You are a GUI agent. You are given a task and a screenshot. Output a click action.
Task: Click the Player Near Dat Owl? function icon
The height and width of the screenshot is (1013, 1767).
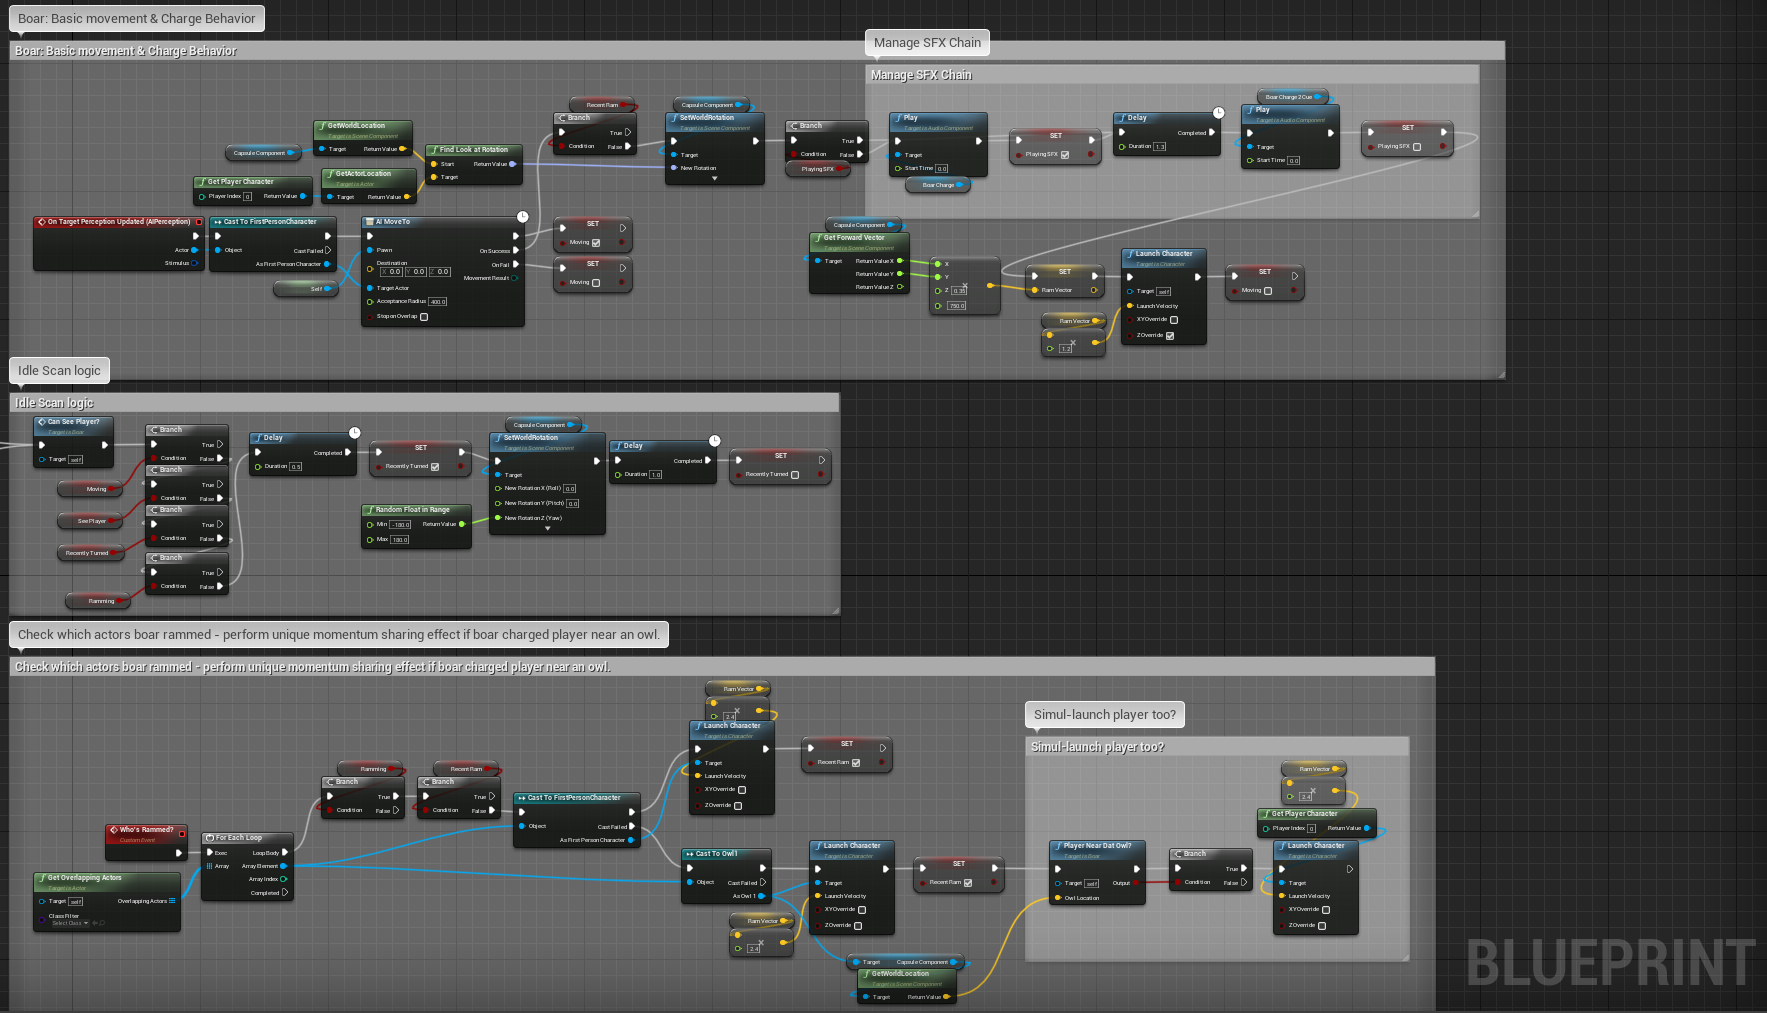(1058, 846)
